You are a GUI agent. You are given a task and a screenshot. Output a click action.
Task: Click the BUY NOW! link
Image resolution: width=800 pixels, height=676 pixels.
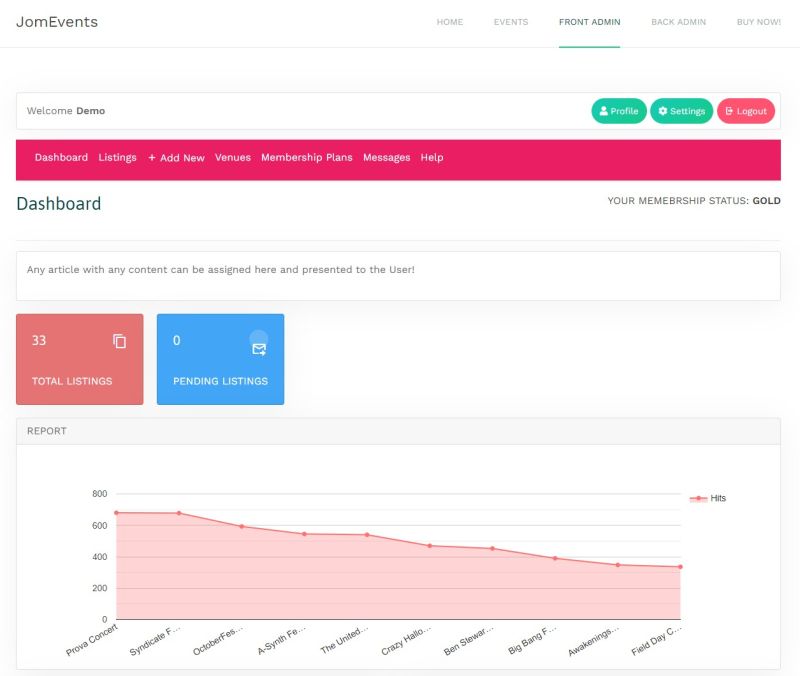pyautogui.click(x=757, y=21)
